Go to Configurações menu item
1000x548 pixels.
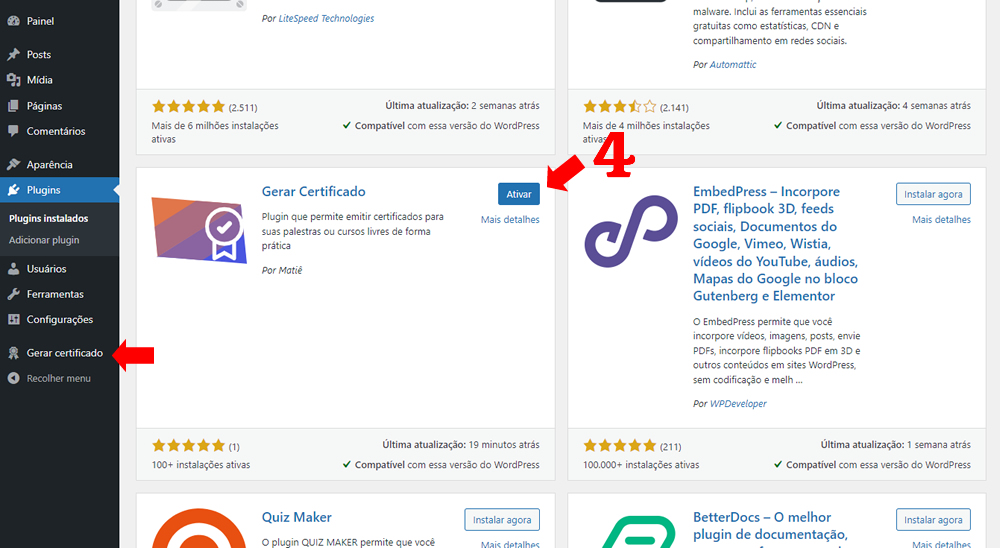(59, 320)
